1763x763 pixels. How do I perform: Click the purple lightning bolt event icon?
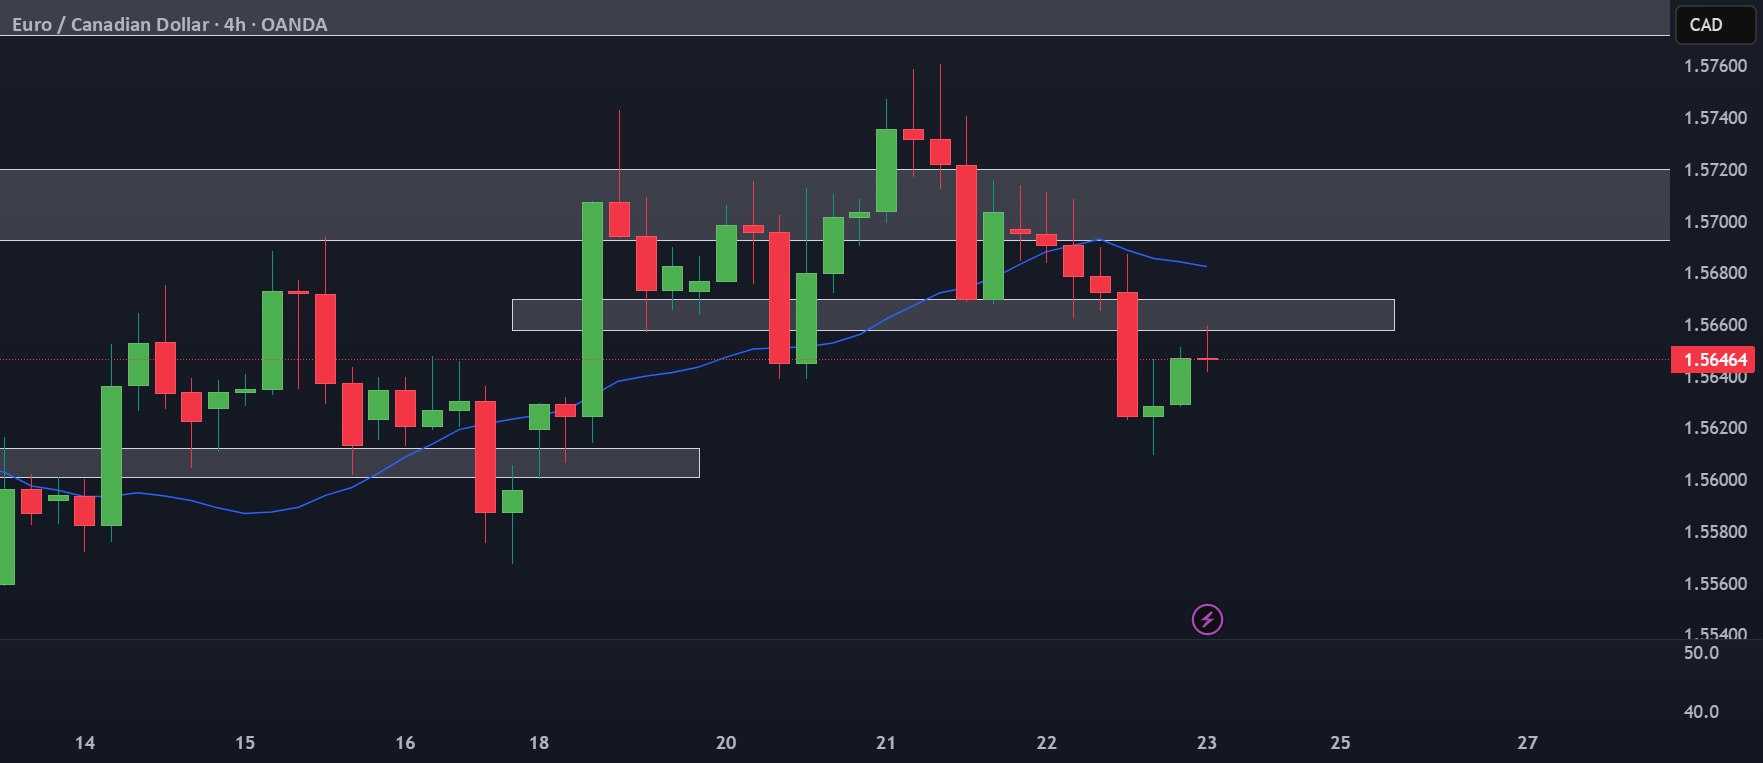pos(1207,620)
